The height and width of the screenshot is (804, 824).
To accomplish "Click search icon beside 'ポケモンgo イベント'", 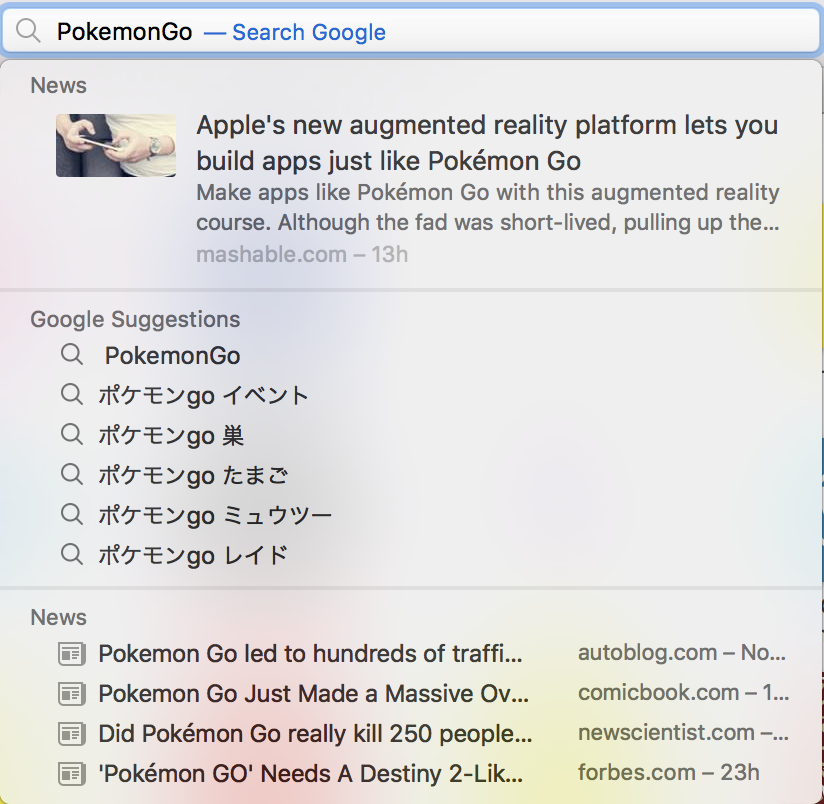I will (71, 395).
